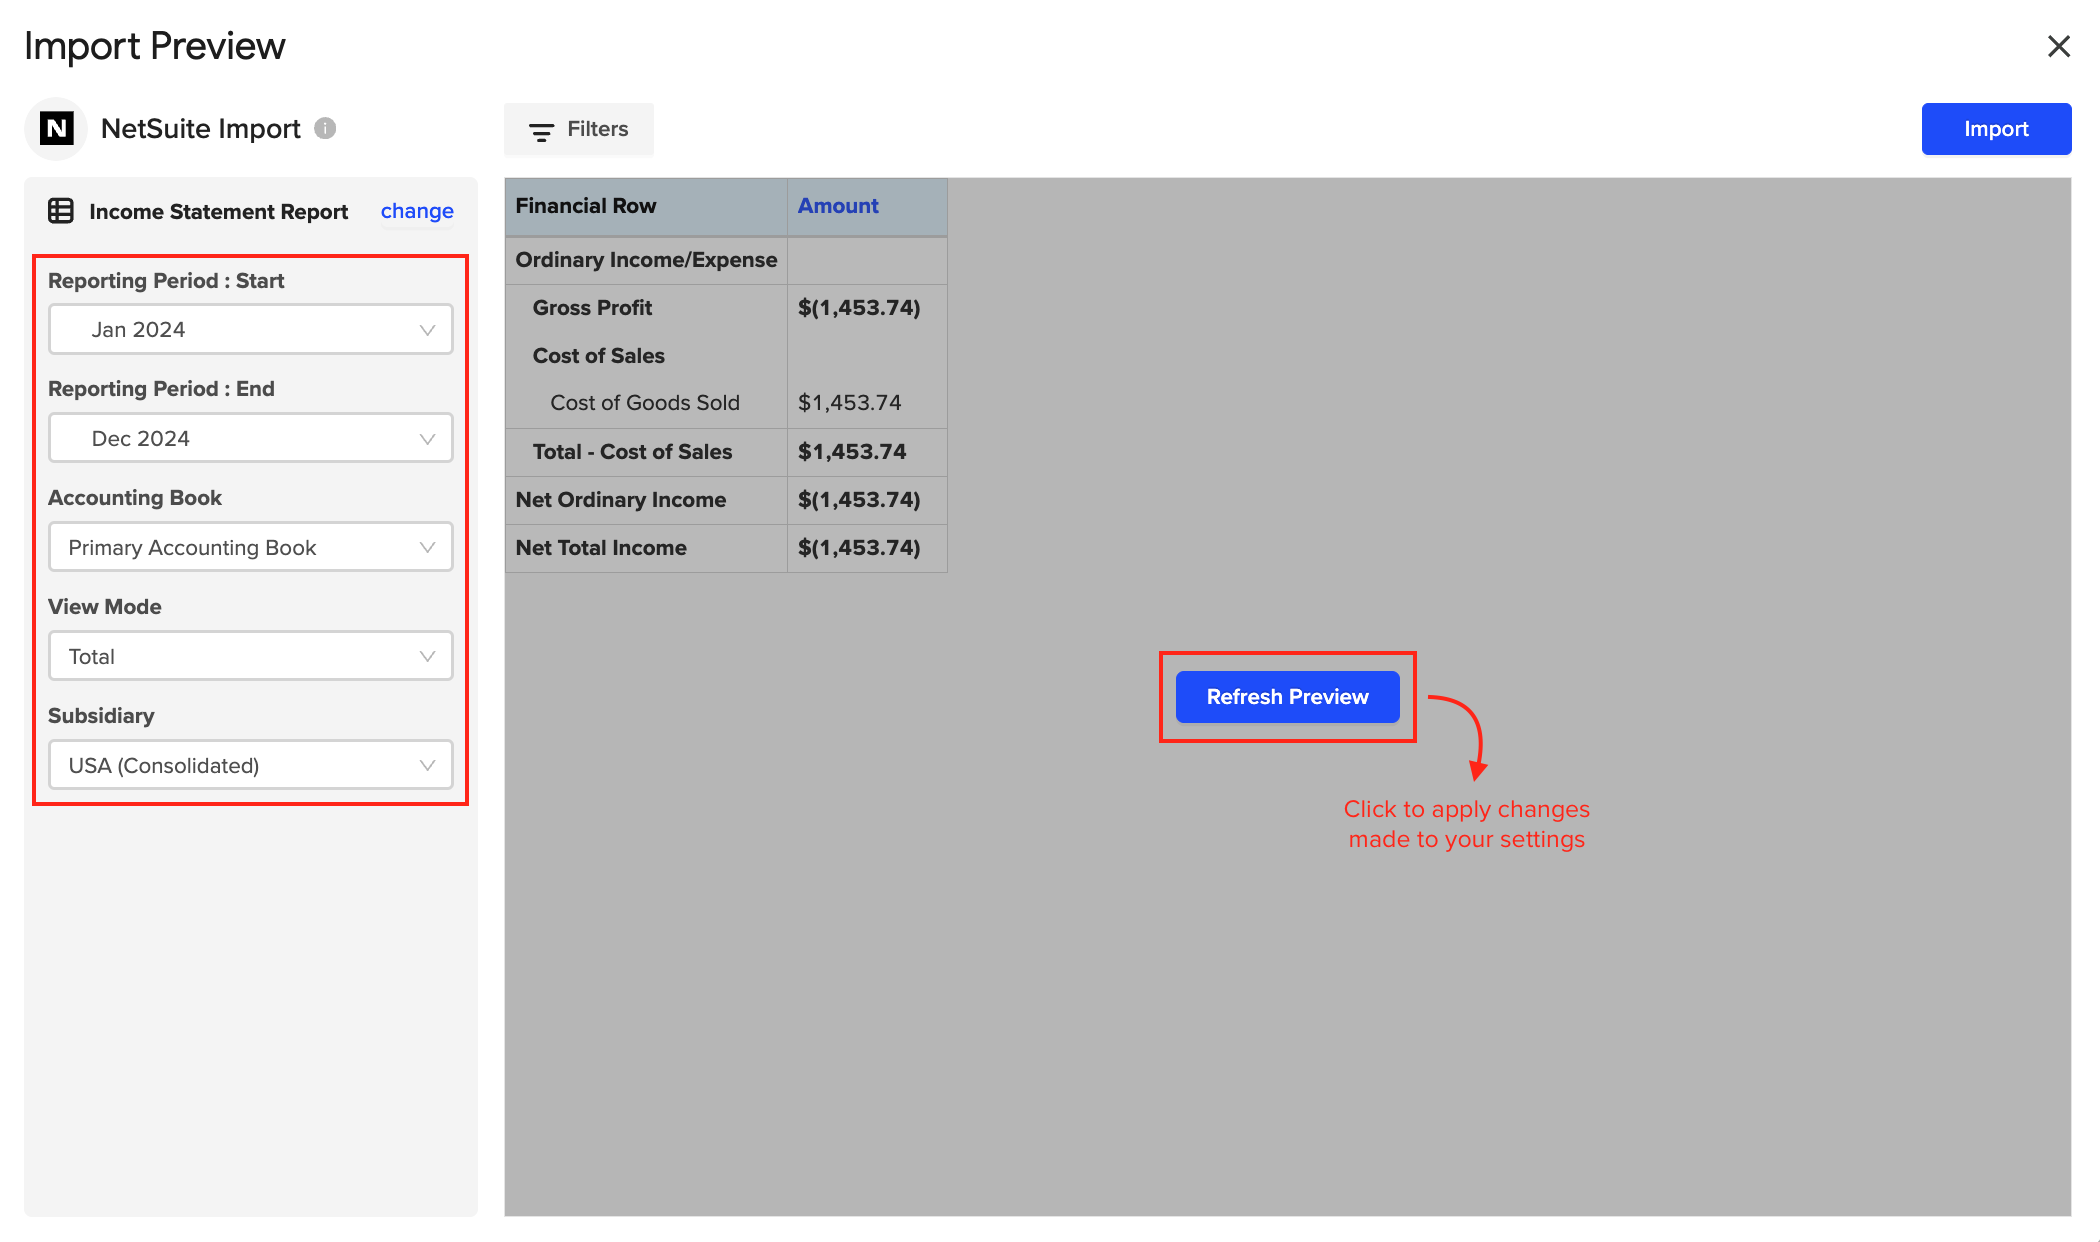Open the Filters panel
The image size is (2100, 1242).
[x=579, y=129]
